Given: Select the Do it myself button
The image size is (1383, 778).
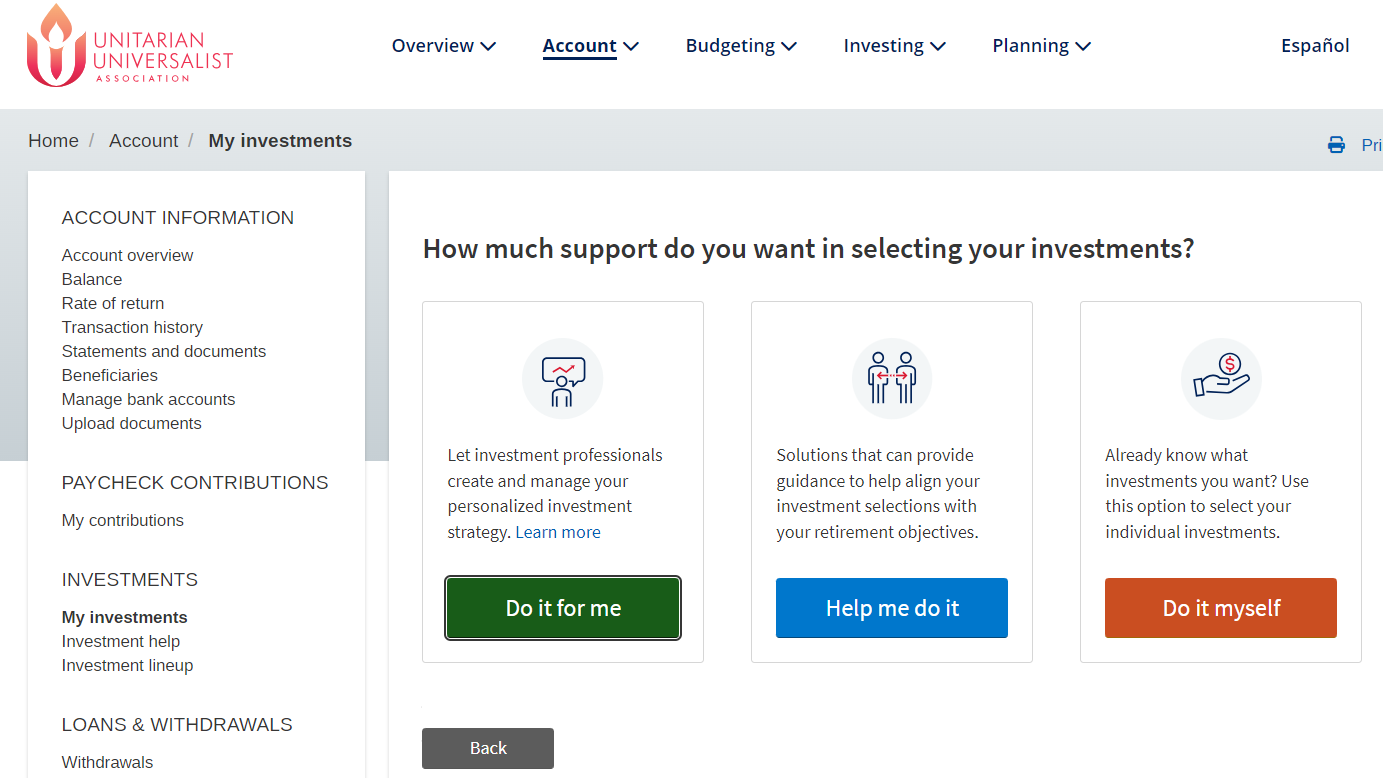Looking at the screenshot, I should click(1220, 608).
